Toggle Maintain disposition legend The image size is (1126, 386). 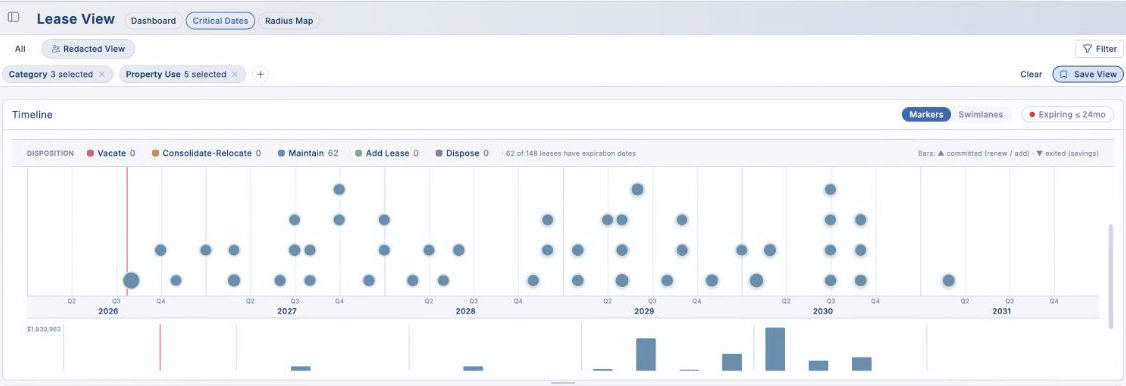pos(308,153)
